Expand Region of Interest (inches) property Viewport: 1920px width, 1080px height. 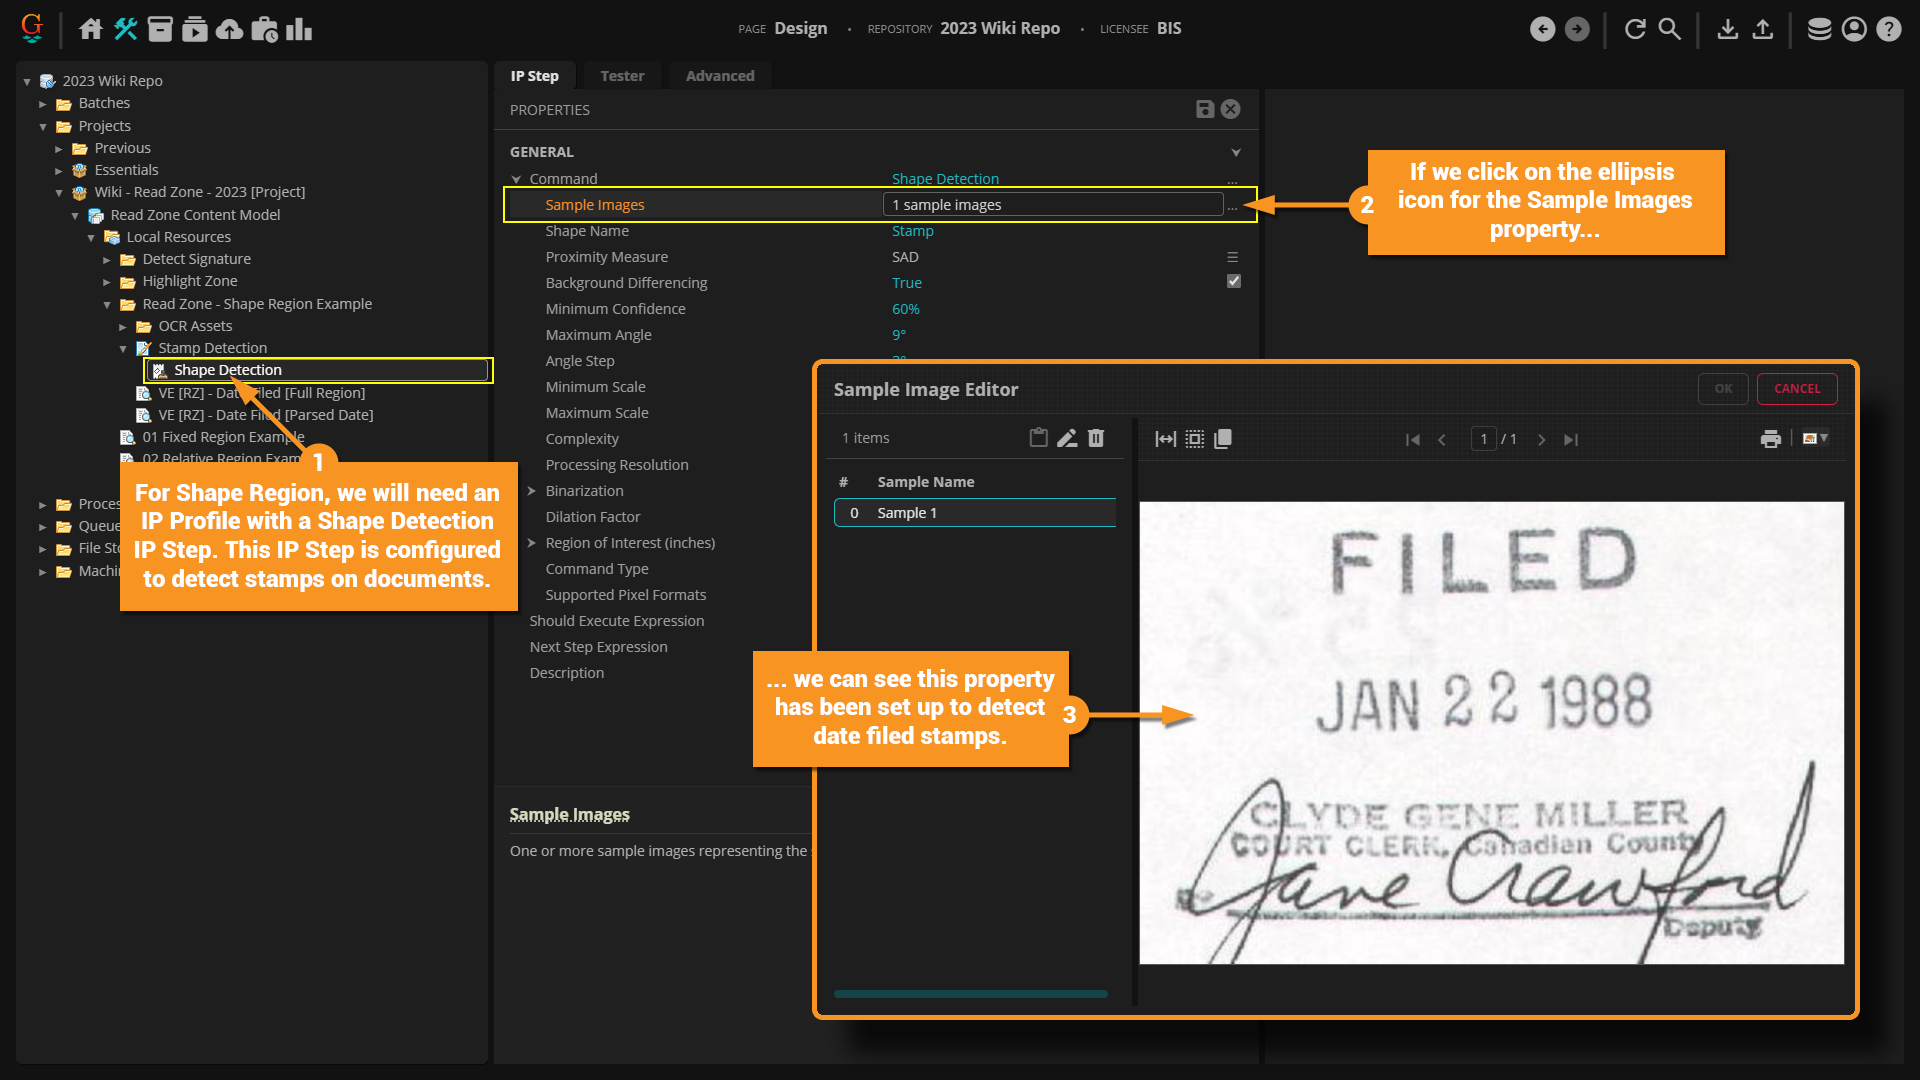(x=532, y=543)
